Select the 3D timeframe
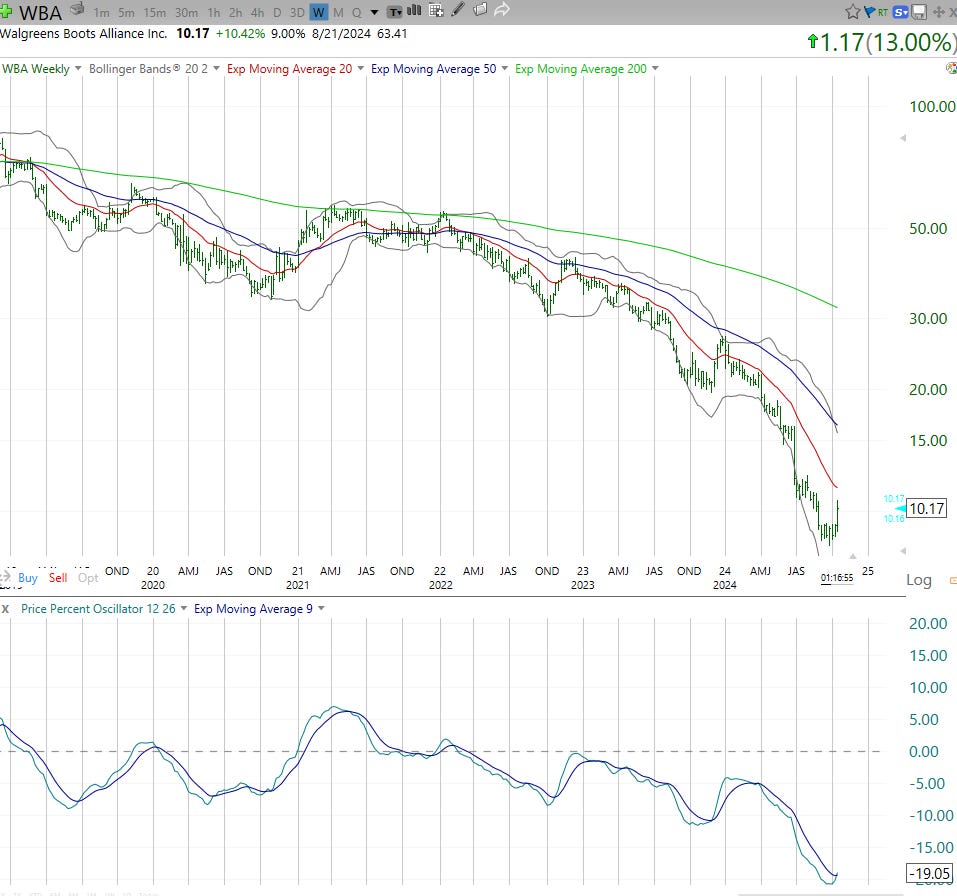 coord(297,12)
